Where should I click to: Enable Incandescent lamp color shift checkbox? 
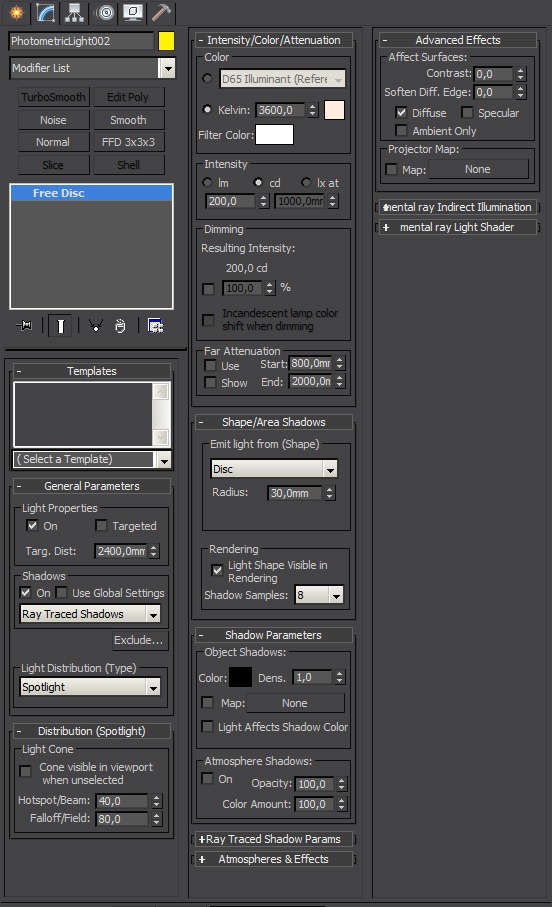click(x=208, y=319)
